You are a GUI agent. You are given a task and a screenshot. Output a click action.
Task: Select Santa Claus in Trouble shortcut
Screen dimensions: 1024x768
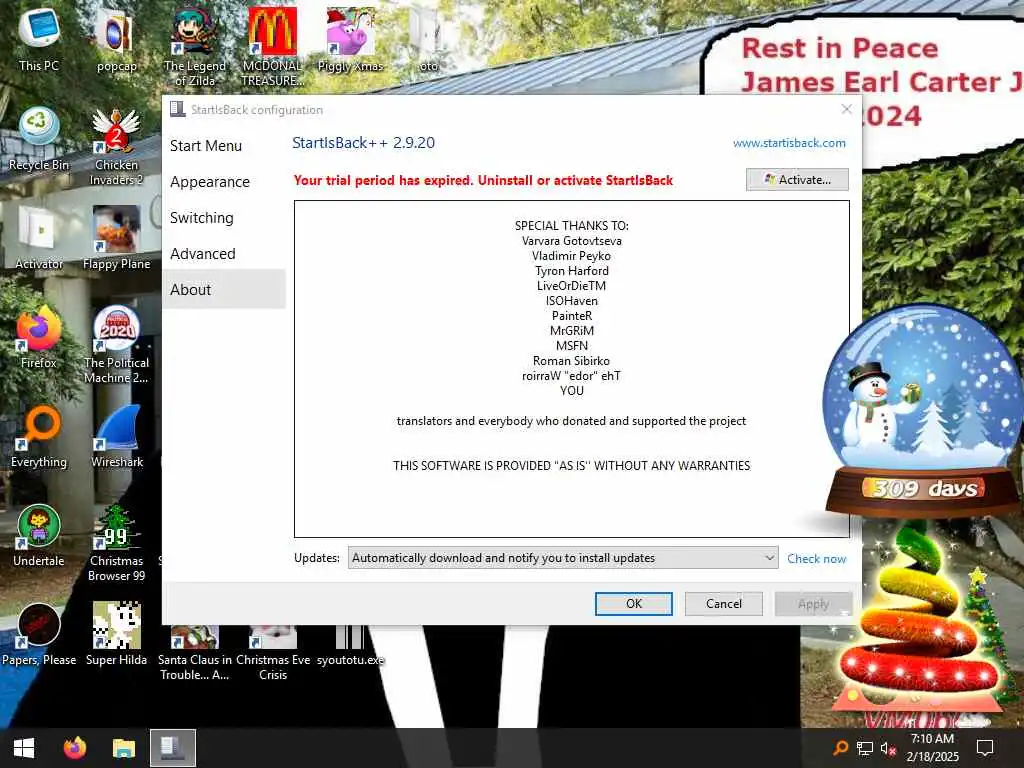(194, 654)
